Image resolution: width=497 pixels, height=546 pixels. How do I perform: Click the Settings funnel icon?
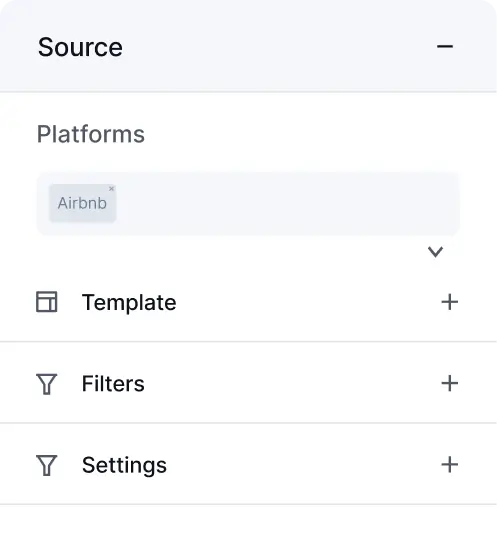pyautogui.click(x=47, y=465)
